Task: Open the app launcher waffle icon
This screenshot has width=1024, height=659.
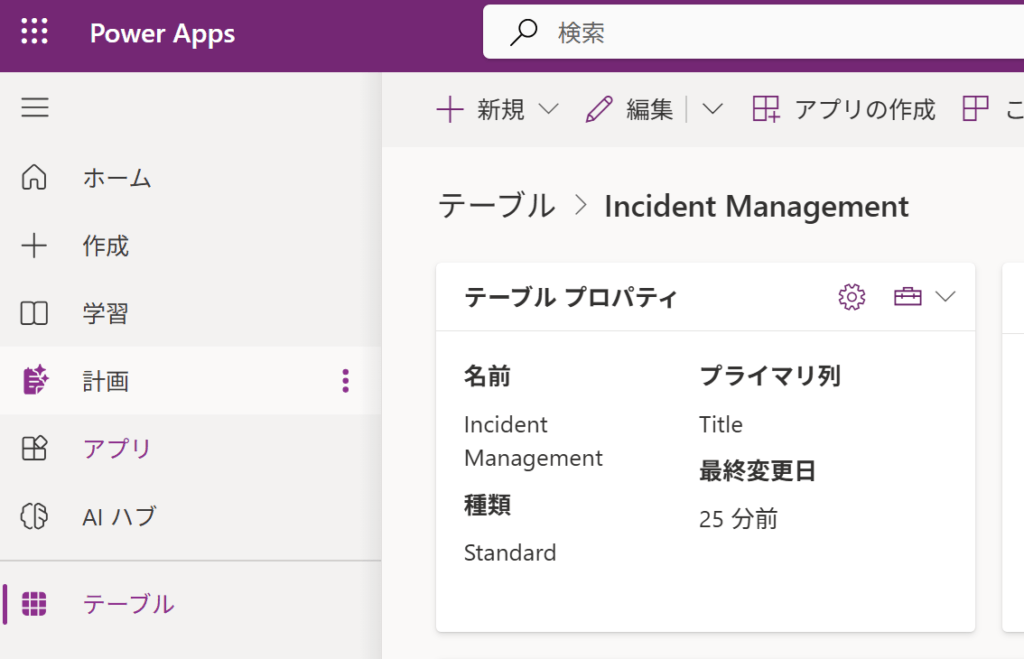Action: 35,33
